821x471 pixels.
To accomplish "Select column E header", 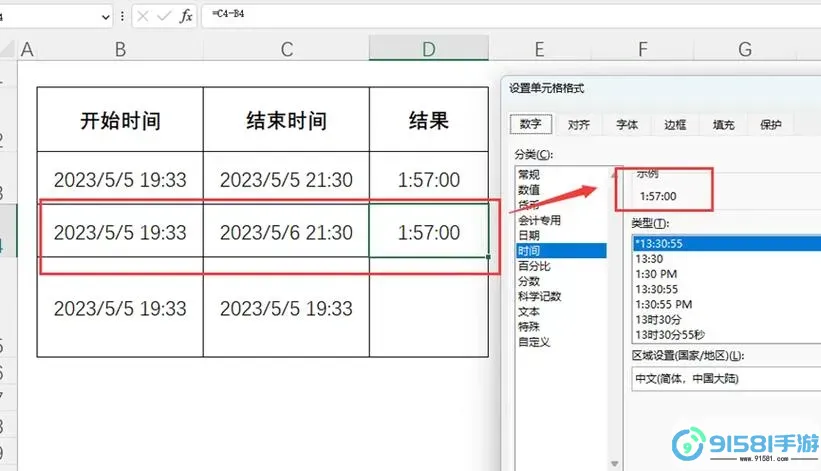I will click(x=539, y=49).
